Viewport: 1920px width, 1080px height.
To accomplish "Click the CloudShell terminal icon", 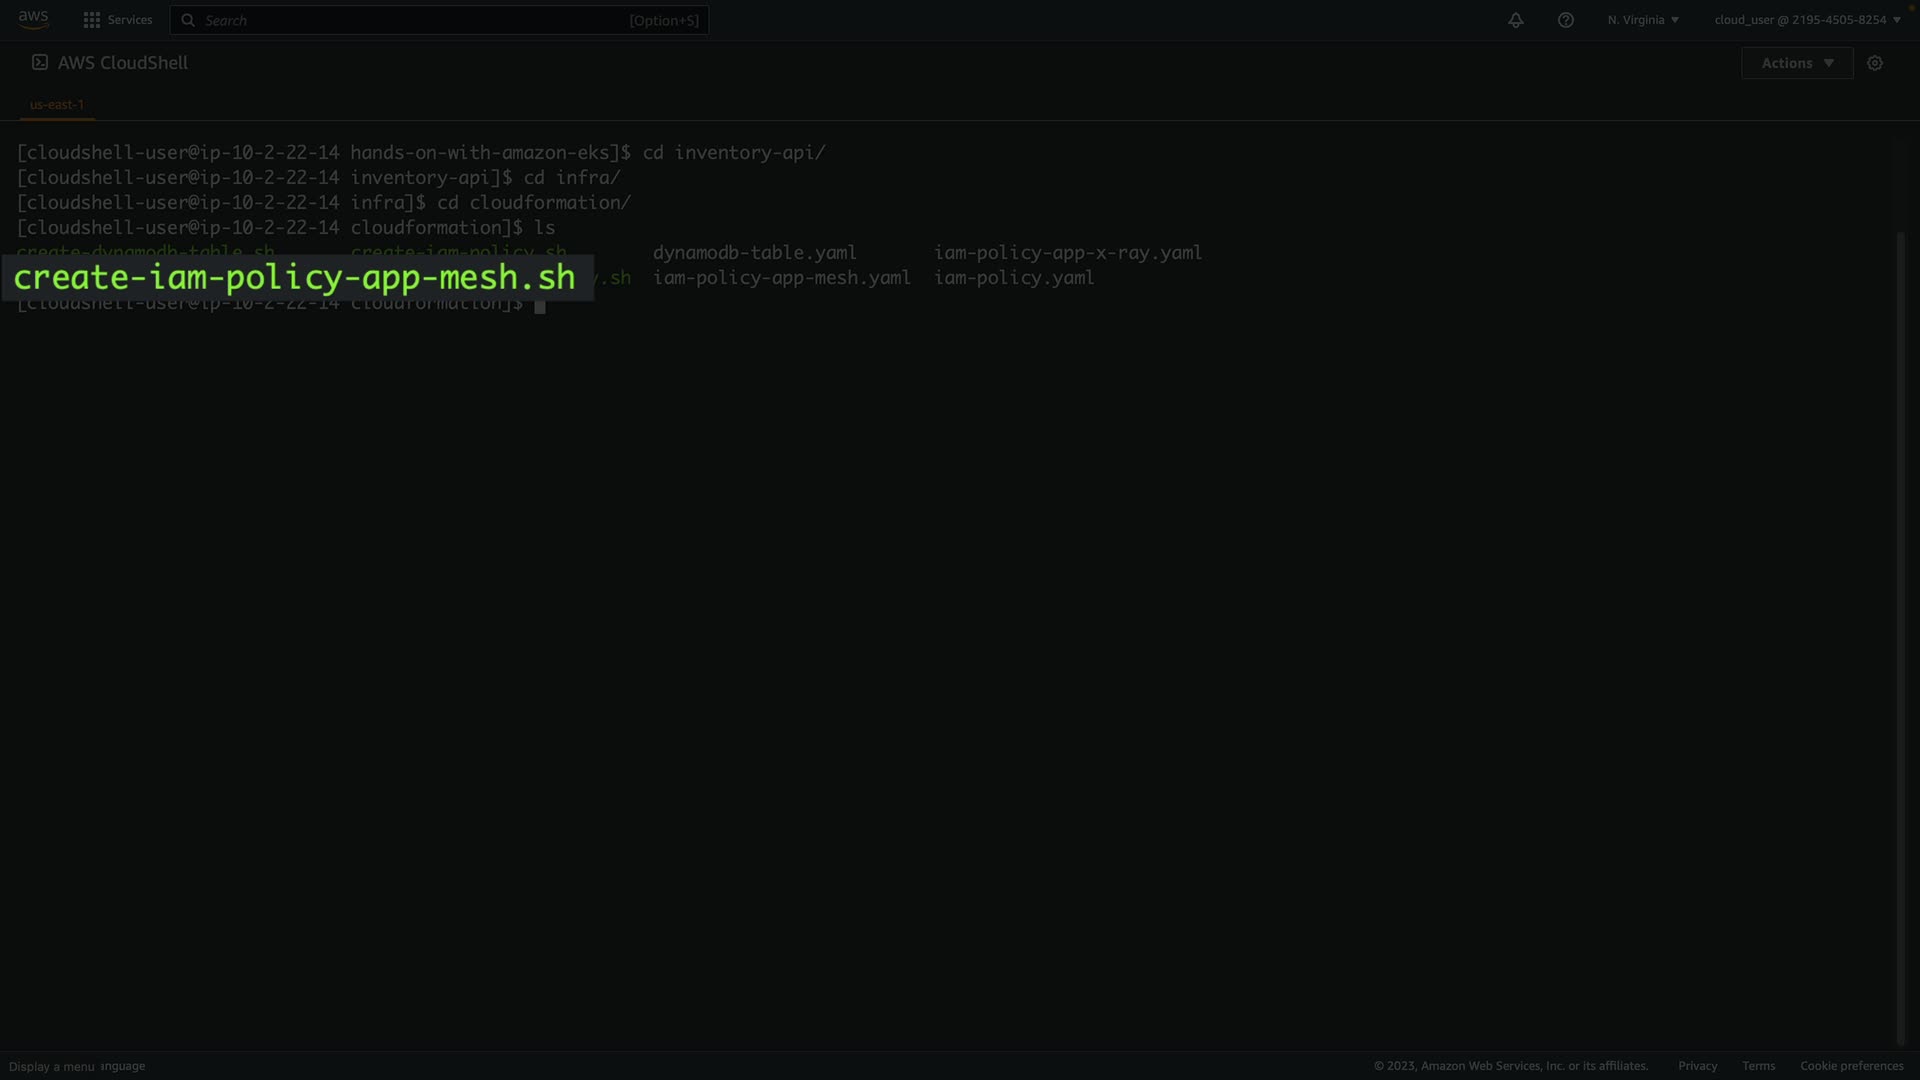I will click(x=40, y=62).
